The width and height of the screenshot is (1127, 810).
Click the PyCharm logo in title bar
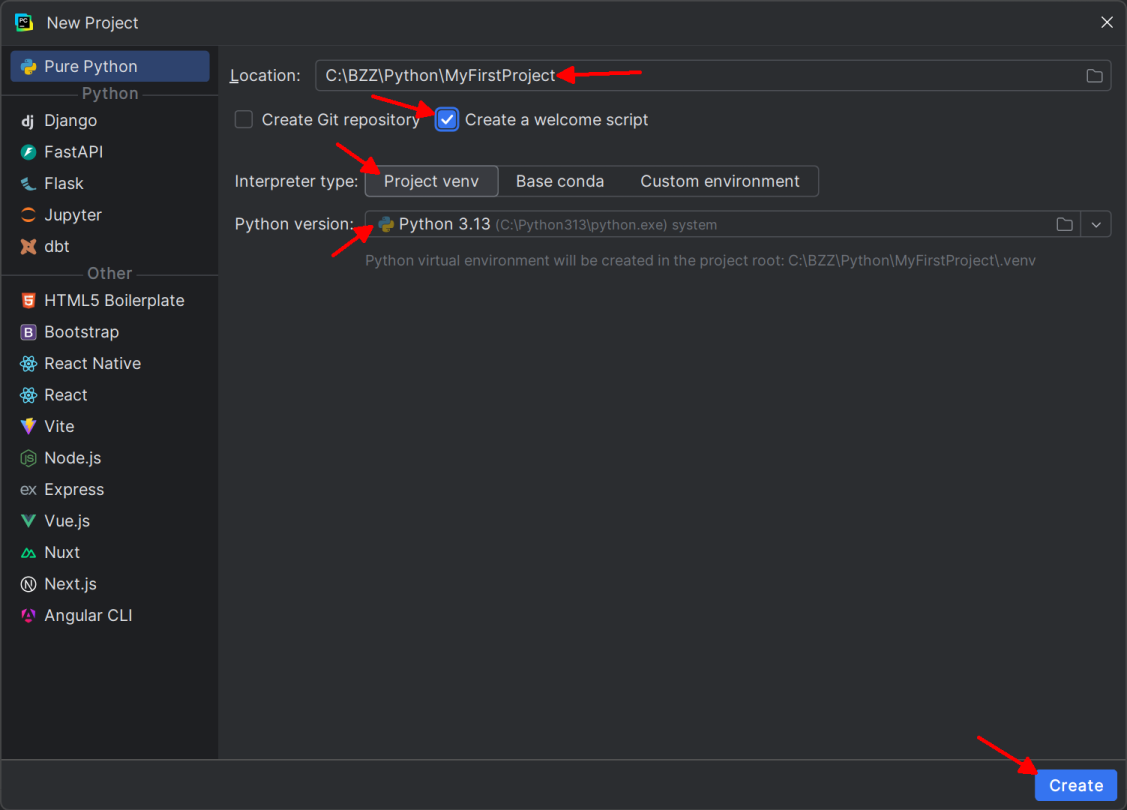[x=24, y=22]
